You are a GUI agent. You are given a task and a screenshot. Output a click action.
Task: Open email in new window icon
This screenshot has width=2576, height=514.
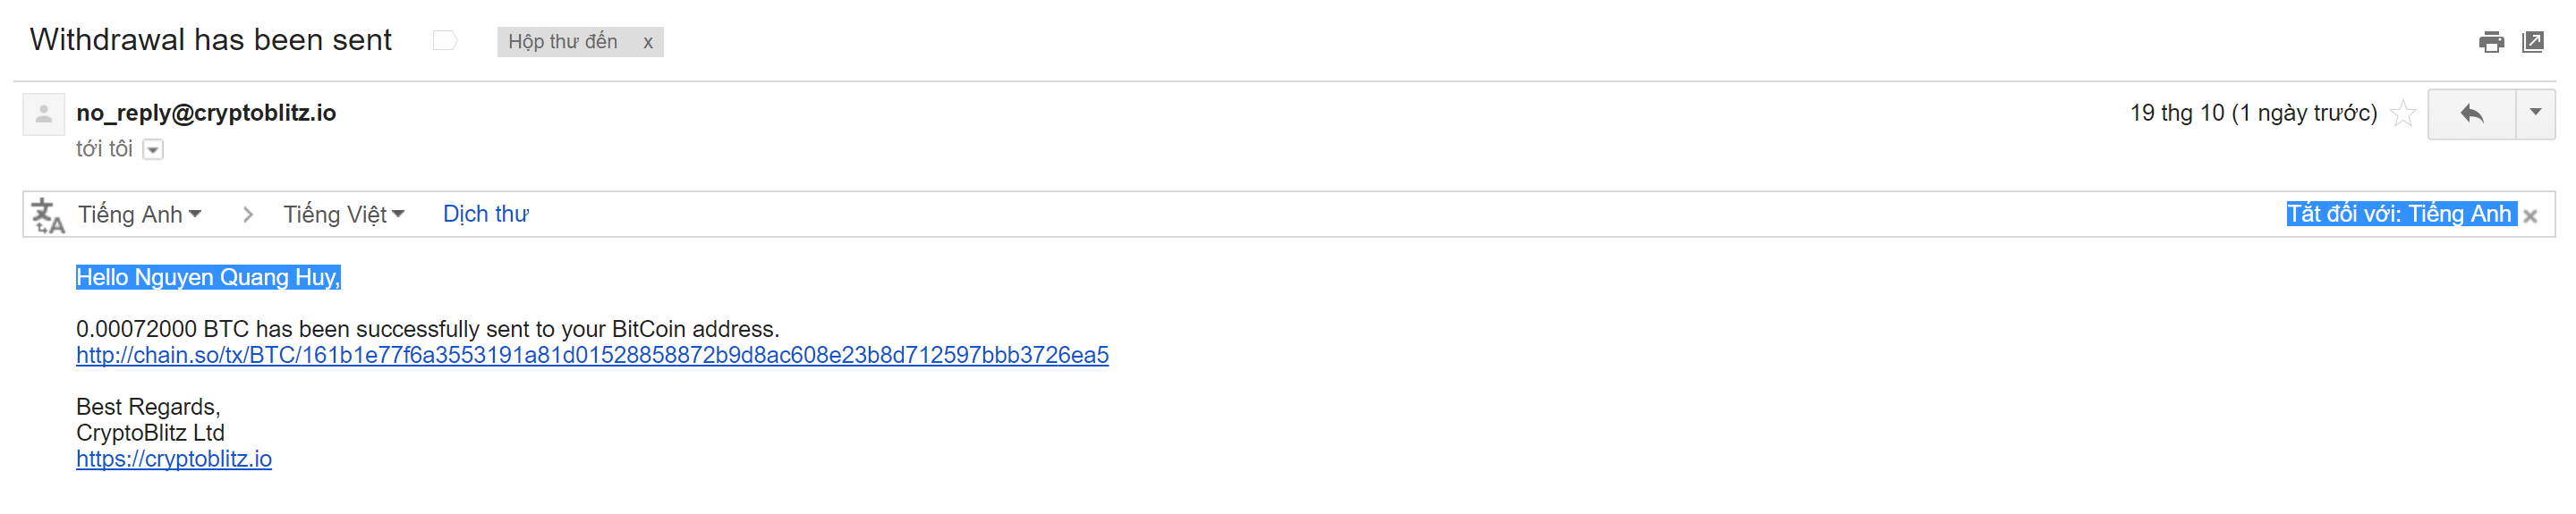(2533, 42)
